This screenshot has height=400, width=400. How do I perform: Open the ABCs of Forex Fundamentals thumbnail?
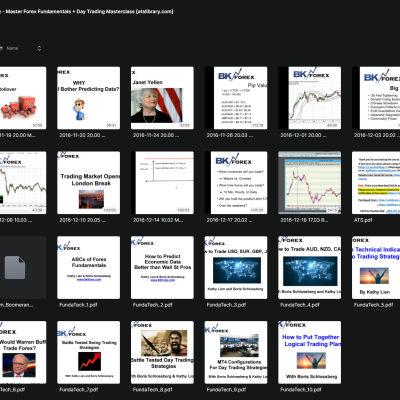pyautogui.click(x=88, y=268)
